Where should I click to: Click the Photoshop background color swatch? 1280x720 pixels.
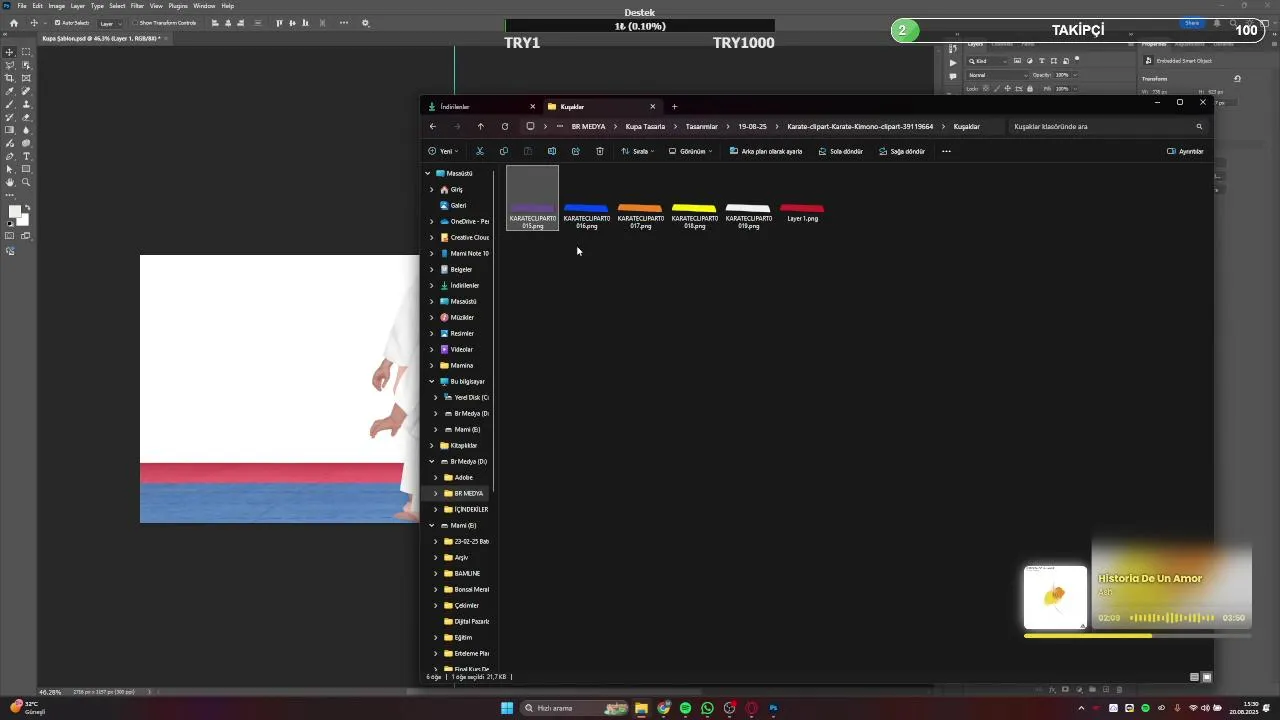[24, 220]
